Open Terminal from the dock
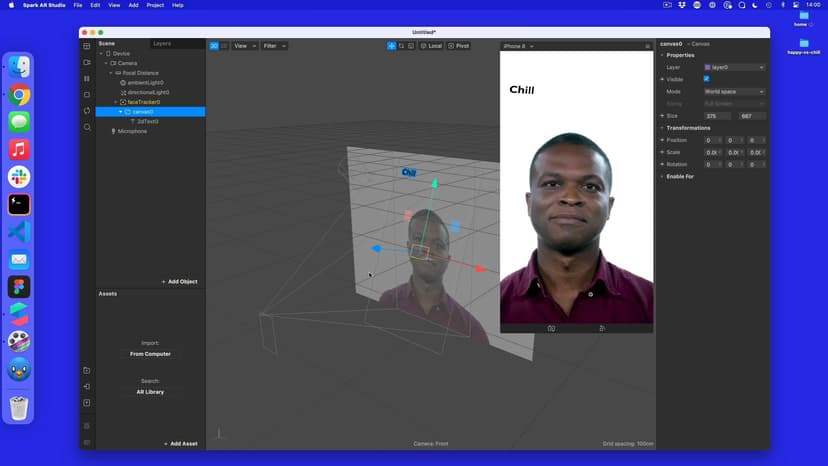The height and width of the screenshot is (466, 828). pos(19,204)
